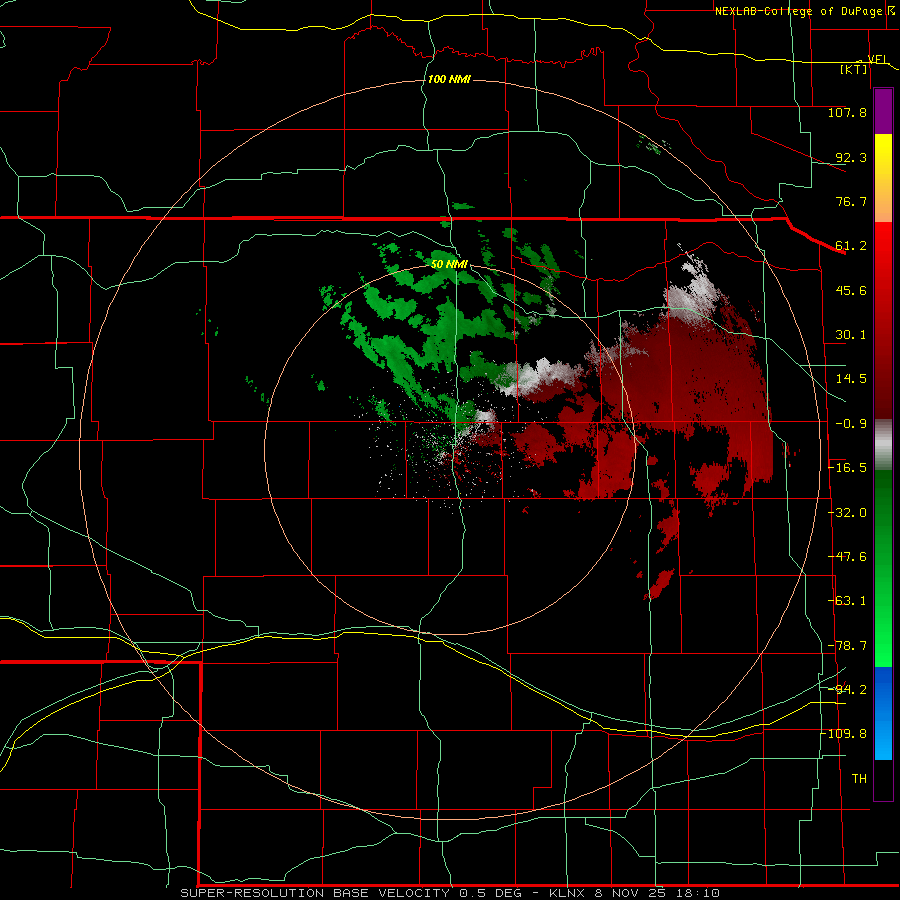Select the red segment of the velocity color bar

[883, 320]
